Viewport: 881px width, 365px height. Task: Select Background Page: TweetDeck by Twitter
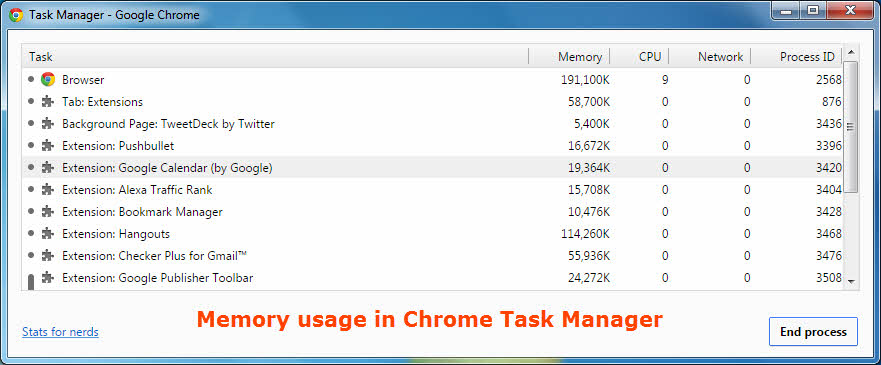[433, 124]
